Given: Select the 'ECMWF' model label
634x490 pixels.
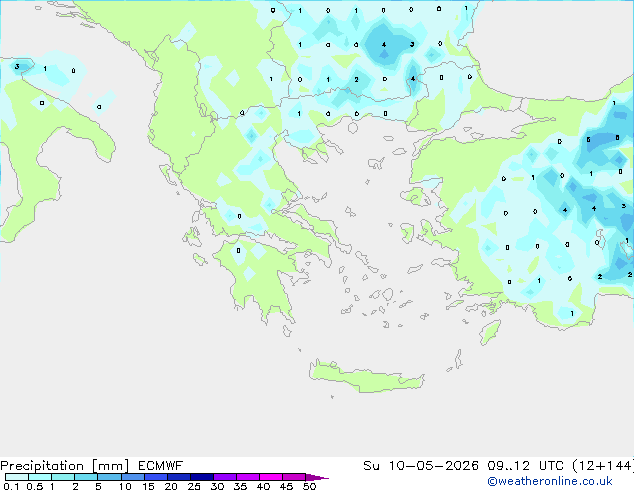Looking at the screenshot, I should 160,466.
